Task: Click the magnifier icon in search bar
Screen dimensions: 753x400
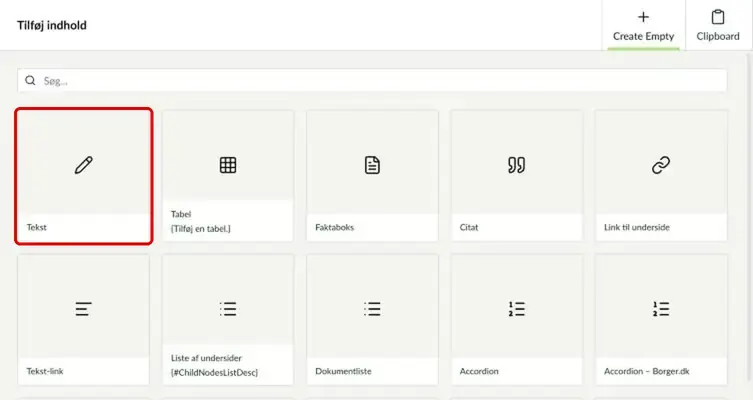Action: pyautogui.click(x=30, y=80)
